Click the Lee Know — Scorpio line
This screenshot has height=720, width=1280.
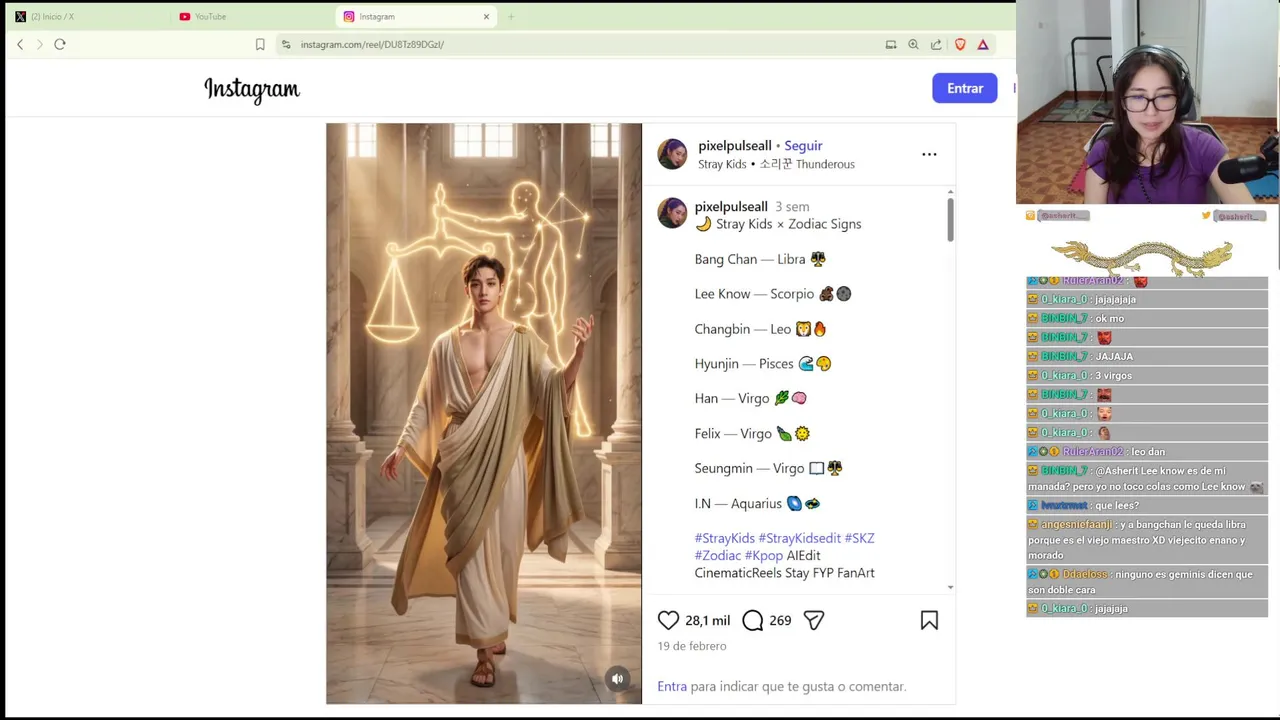(x=773, y=294)
